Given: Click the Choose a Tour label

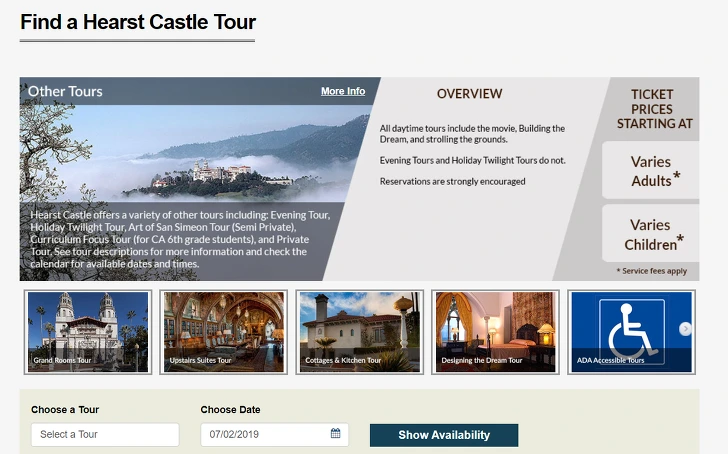Looking at the screenshot, I should pyautogui.click(x=65, y=409).
